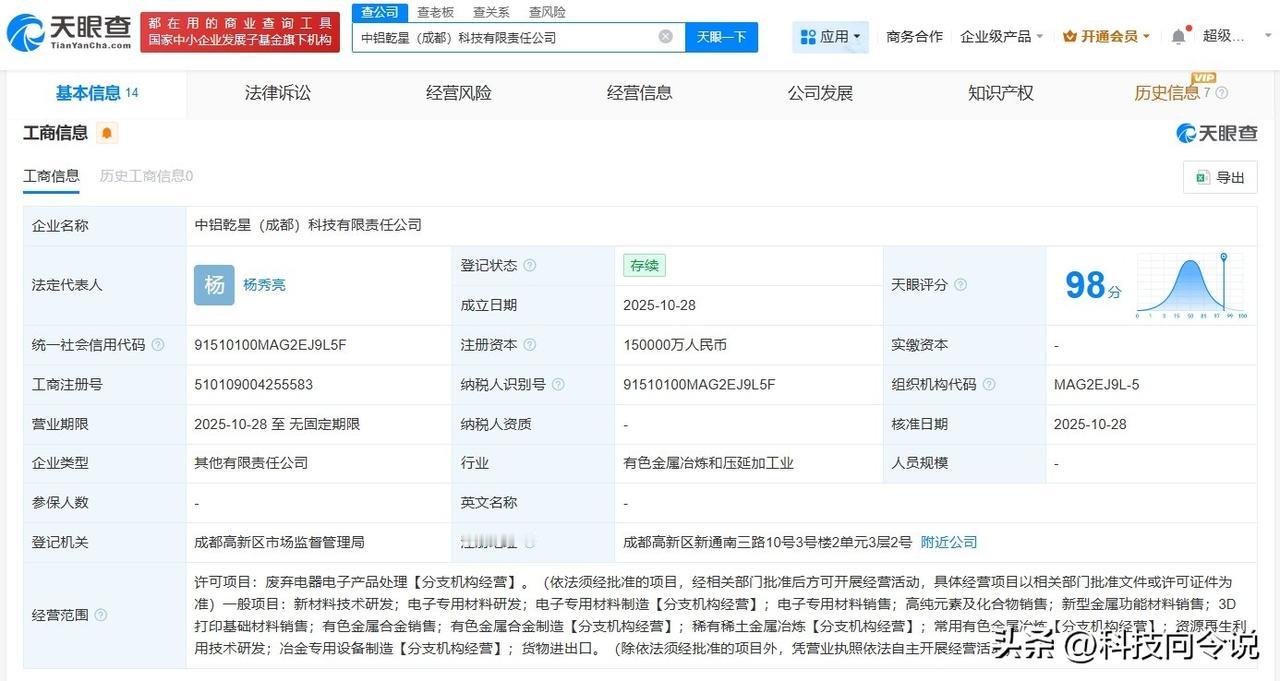Image resolution: width=1280 pixels, height=681 pixels.
Task: Expand the 开通会员 dropdown arrow
Action: (x=1146, y=37)
